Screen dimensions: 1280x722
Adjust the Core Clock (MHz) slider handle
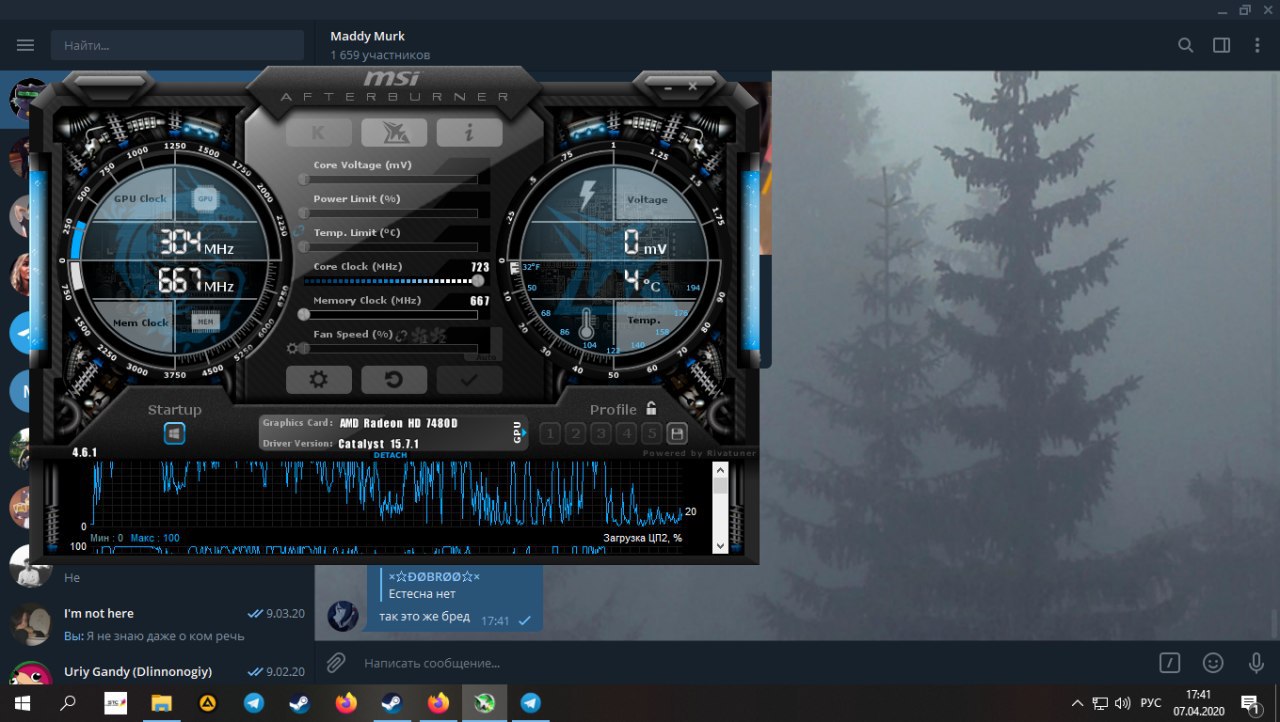click(x=478, y=281)
